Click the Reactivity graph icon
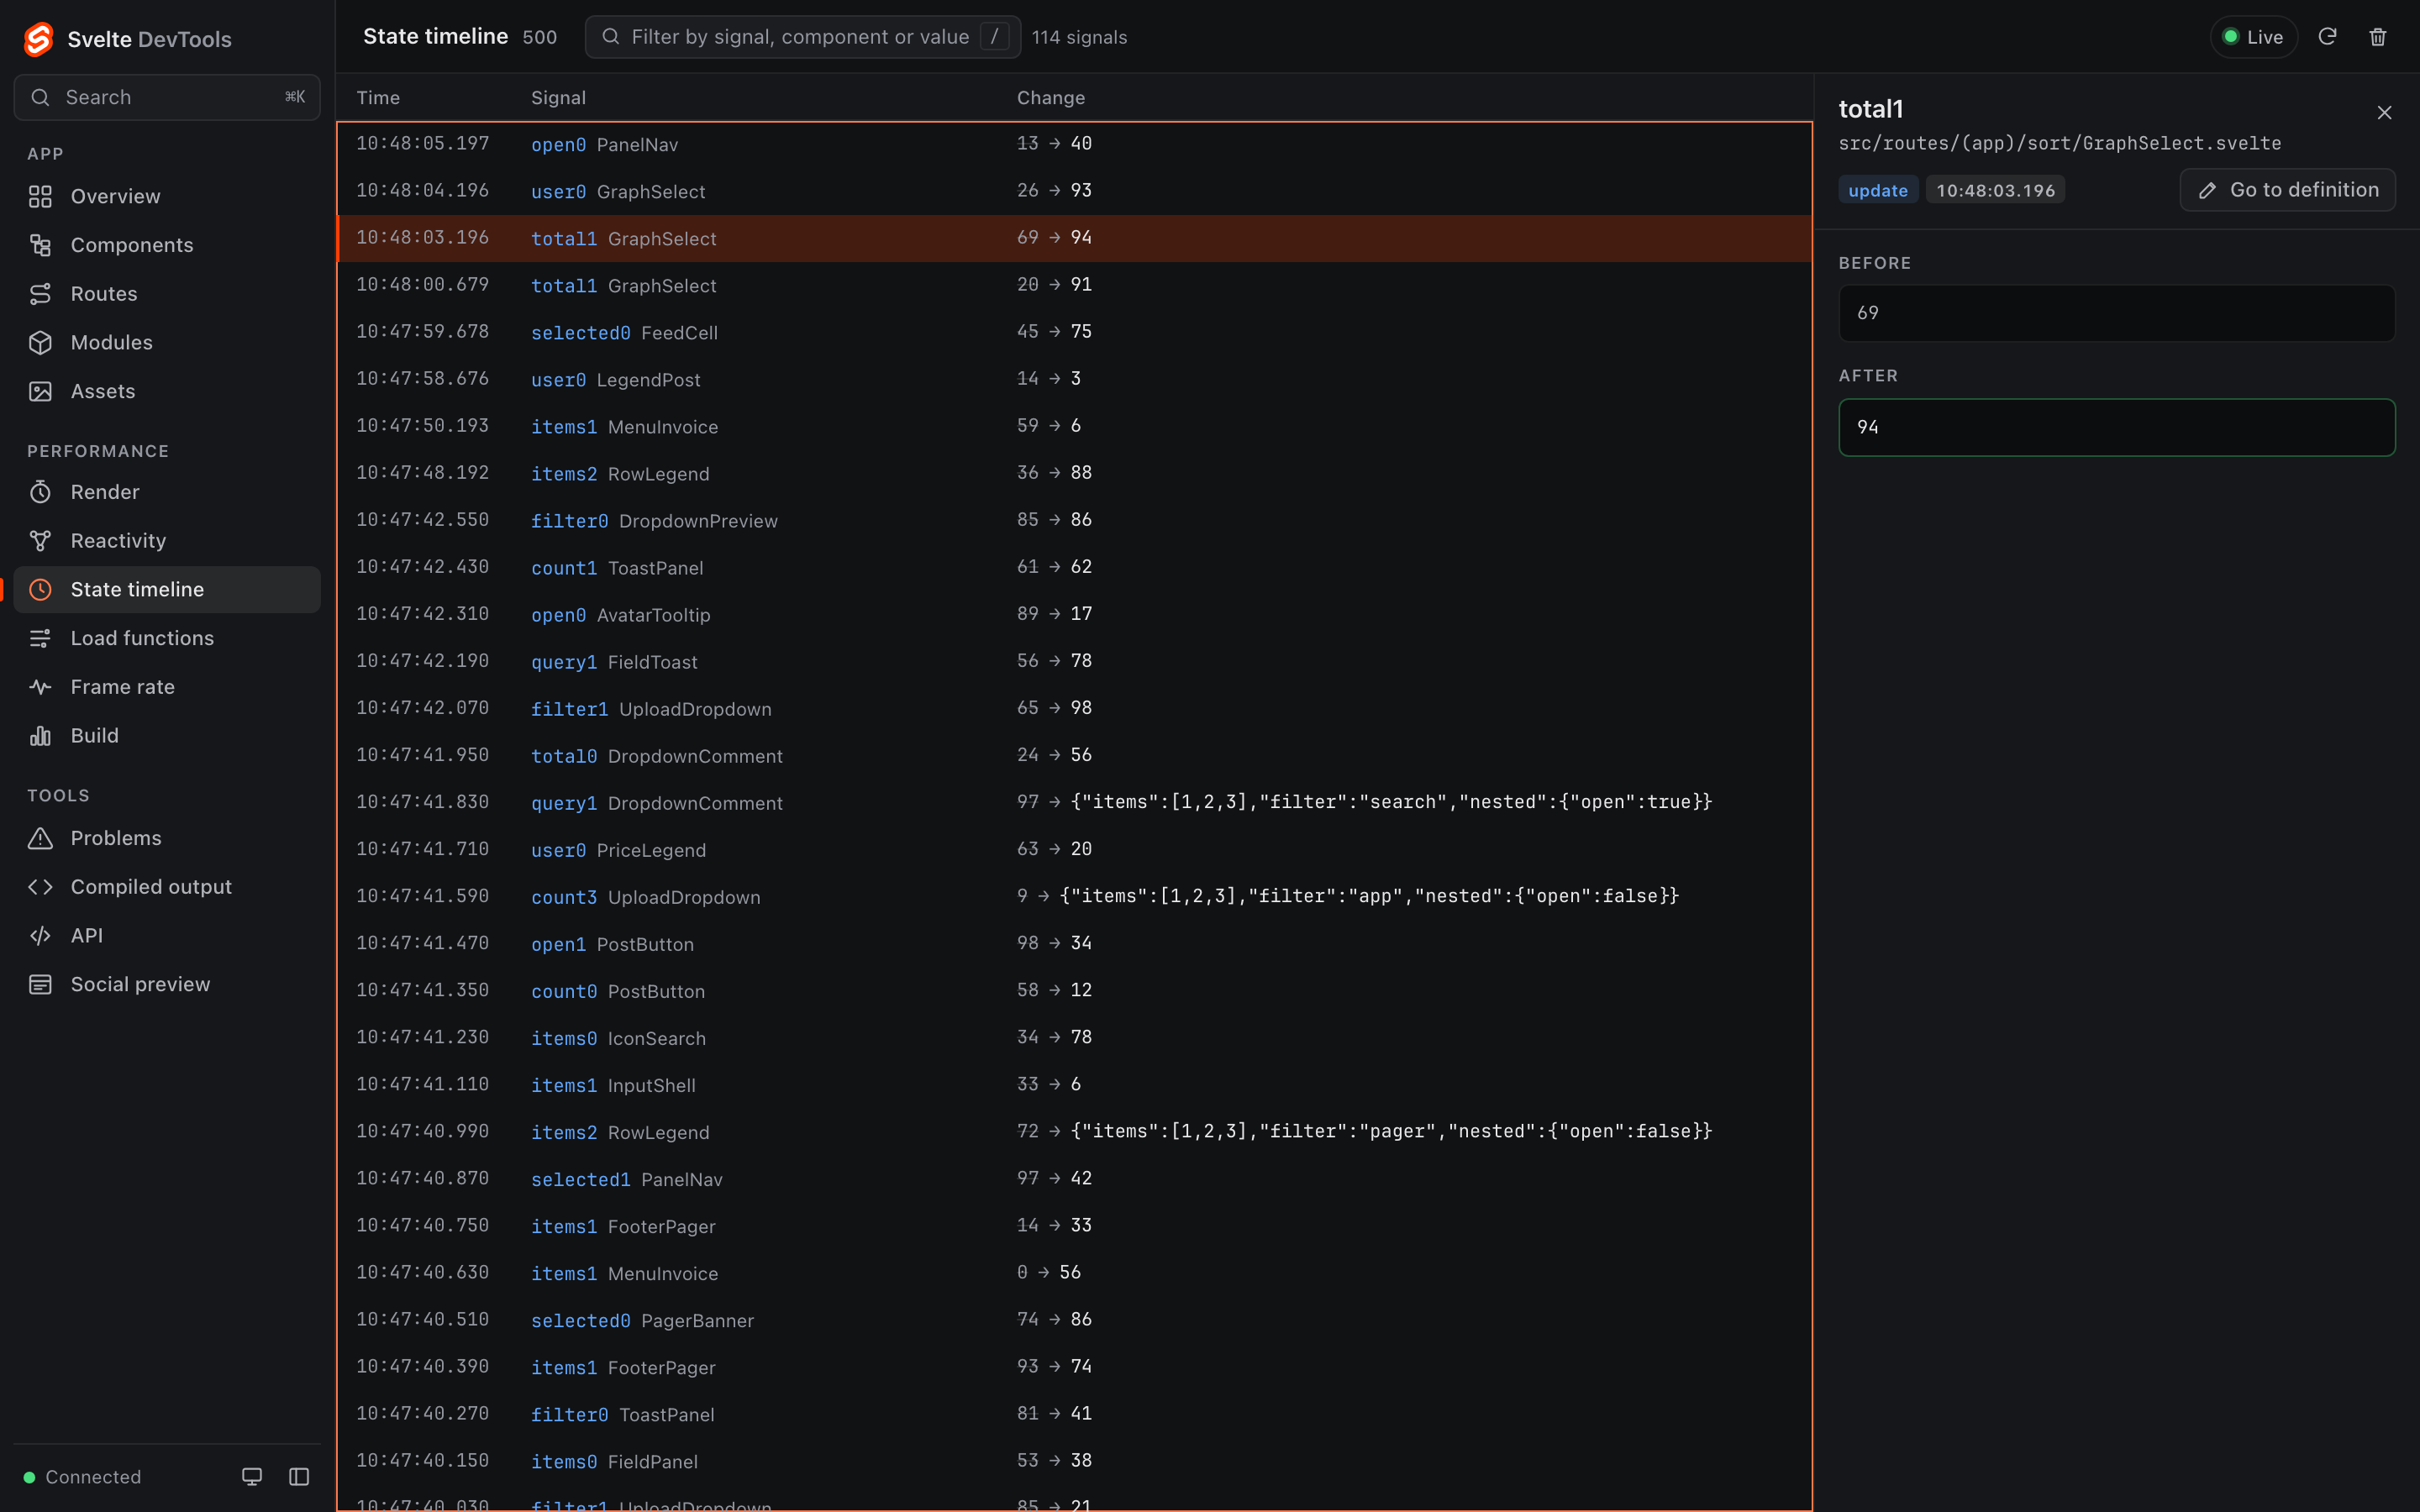Screen dimensions: 2420x1512 pos(40,541)
